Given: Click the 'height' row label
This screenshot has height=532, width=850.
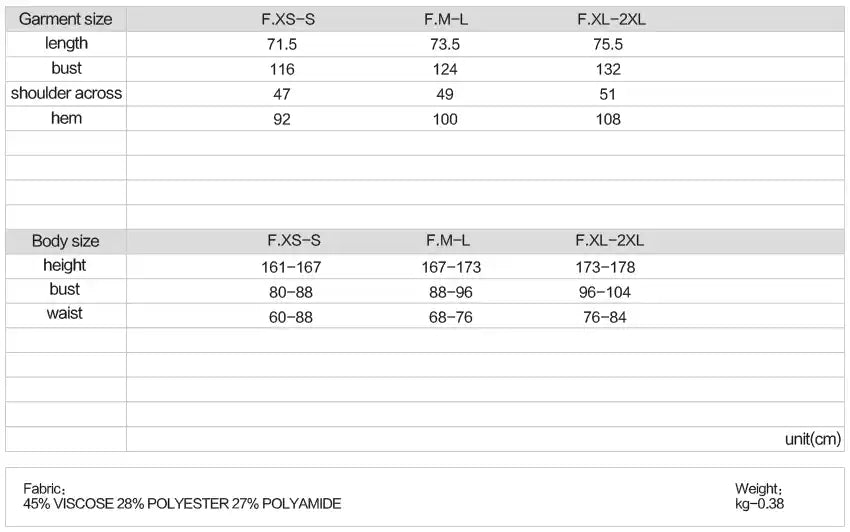Looking at the screenshot, I should tap(65, 265).
